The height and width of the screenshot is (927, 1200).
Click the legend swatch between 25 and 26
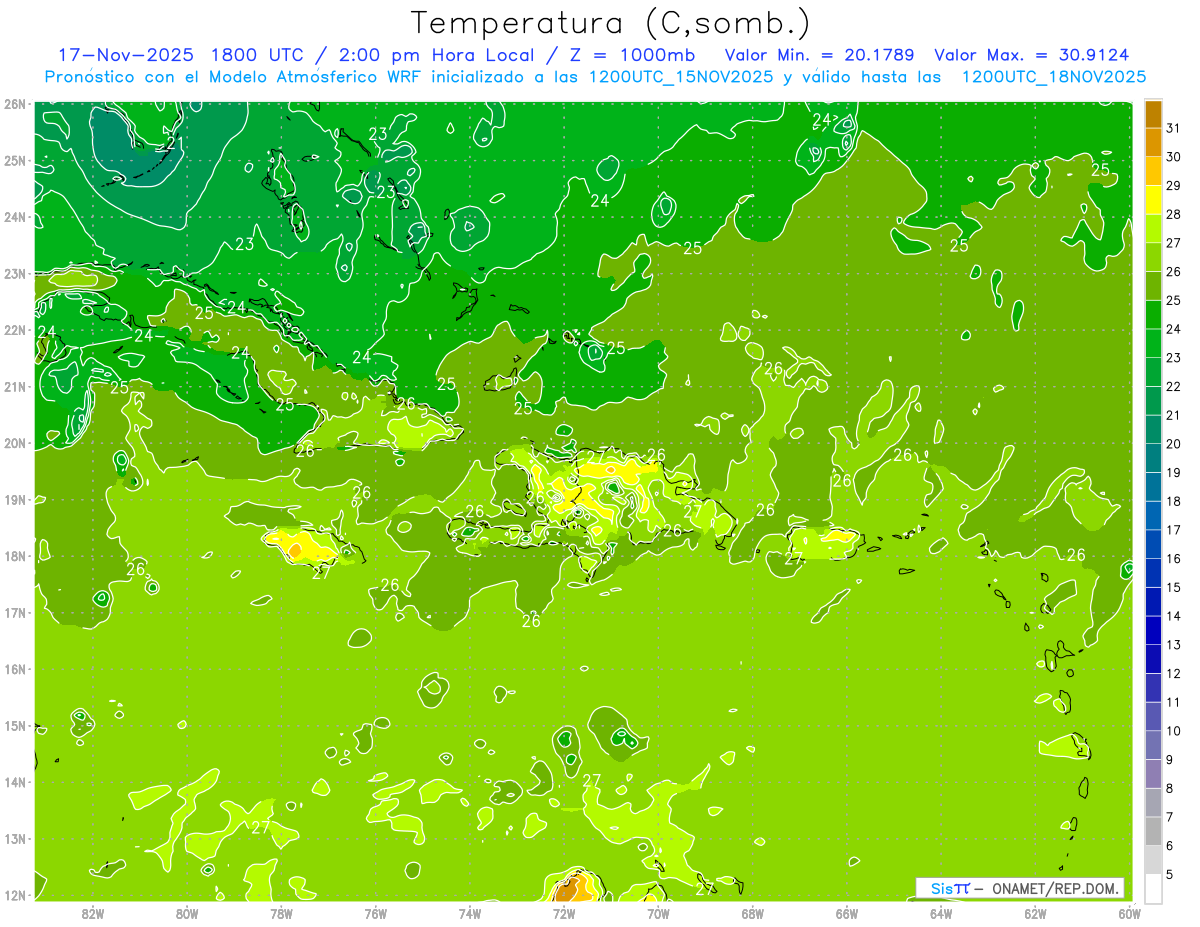pyautogui.click(x=1153, y=285)
